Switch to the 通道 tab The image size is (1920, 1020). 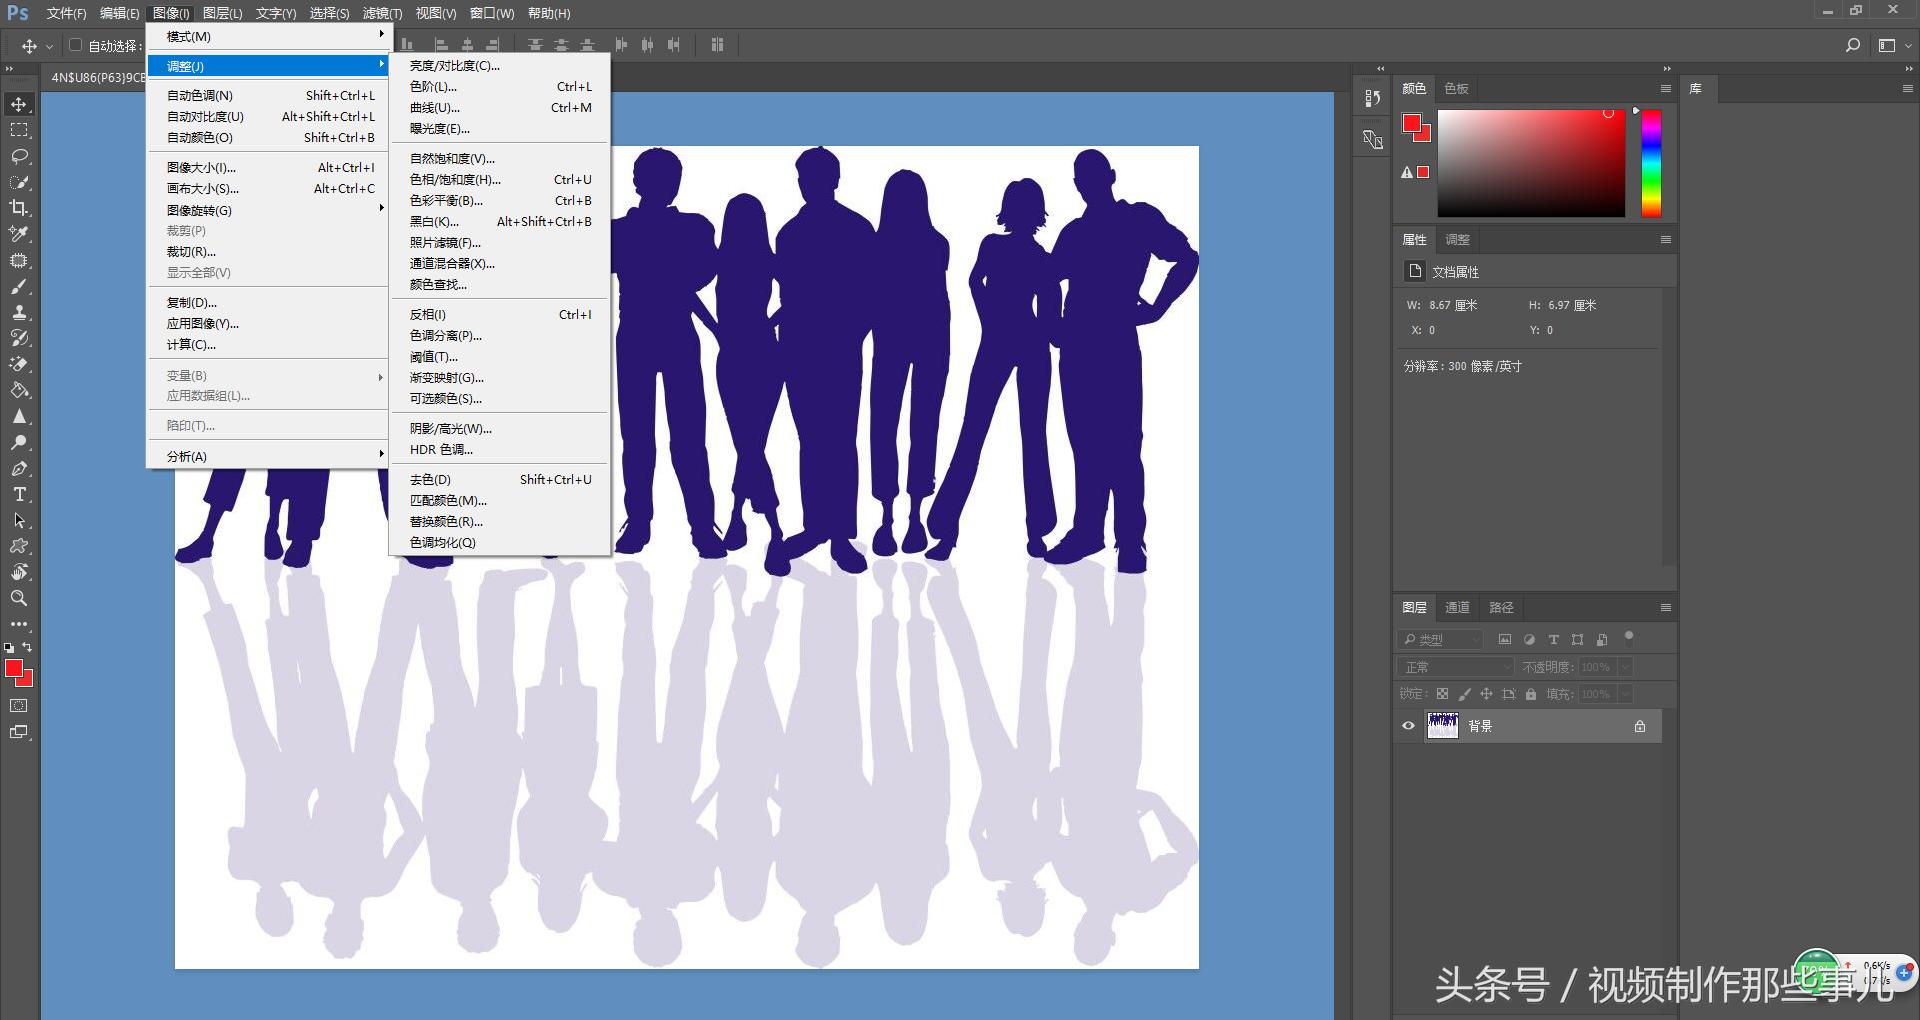click(1457, 607)
